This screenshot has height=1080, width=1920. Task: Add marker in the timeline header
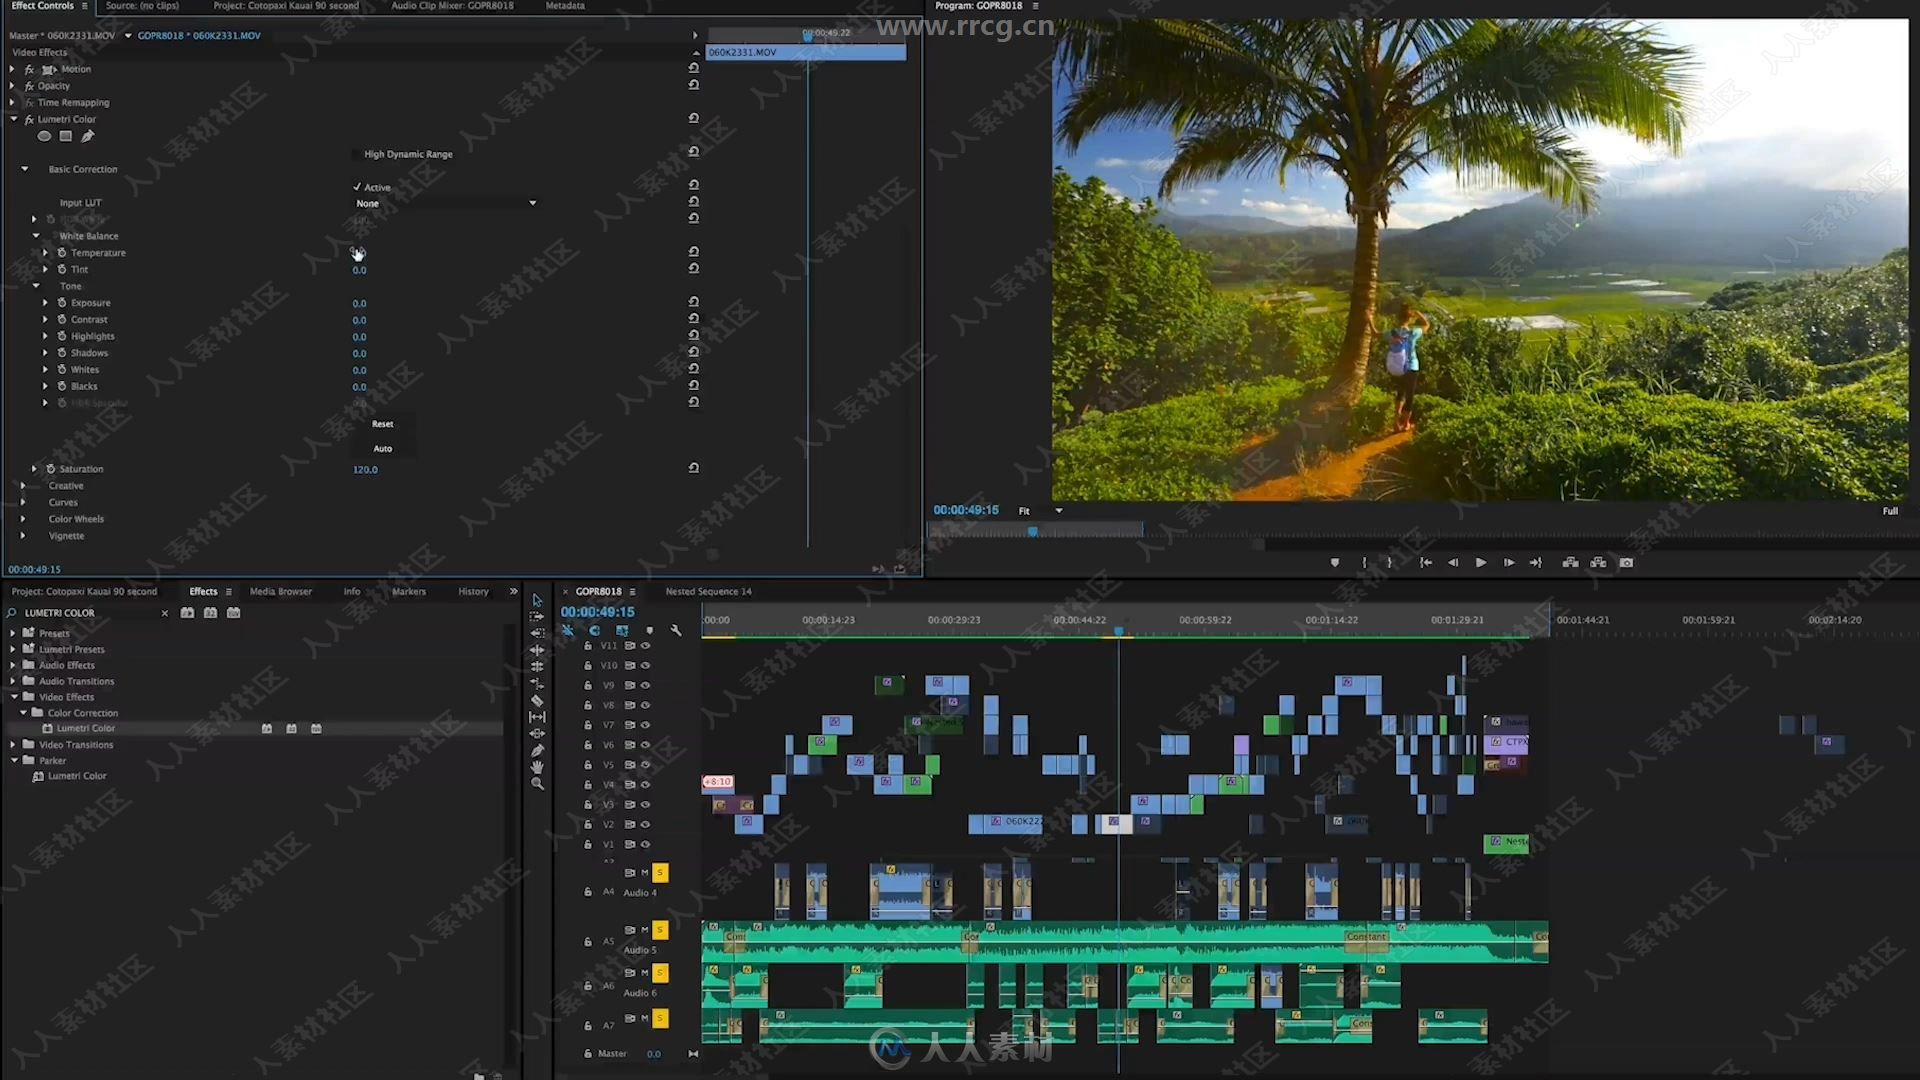point(649,631)
